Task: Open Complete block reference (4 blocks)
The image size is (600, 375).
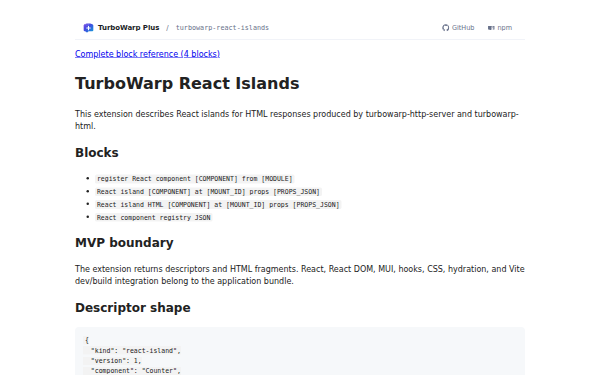Action: point(147,54)
